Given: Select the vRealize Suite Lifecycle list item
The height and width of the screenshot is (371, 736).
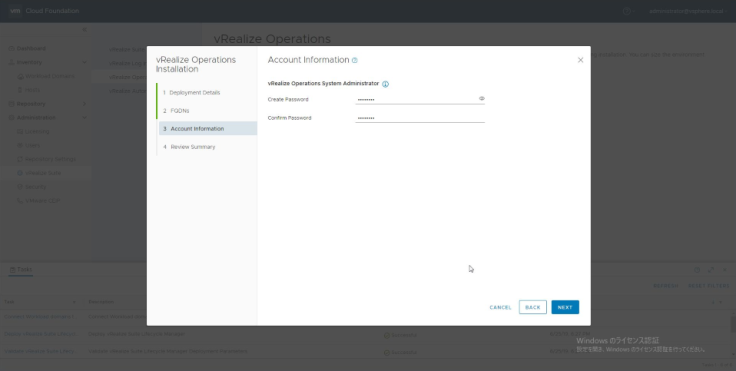Looking at the screenshot, I should click(x=127, y=49).
